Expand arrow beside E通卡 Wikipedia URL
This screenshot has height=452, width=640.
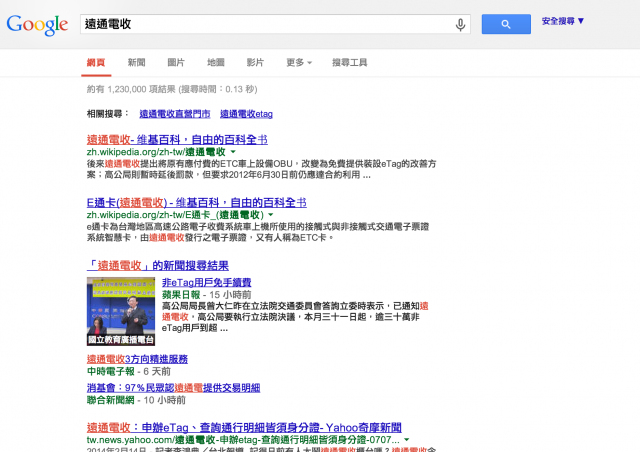pos(271,215)
